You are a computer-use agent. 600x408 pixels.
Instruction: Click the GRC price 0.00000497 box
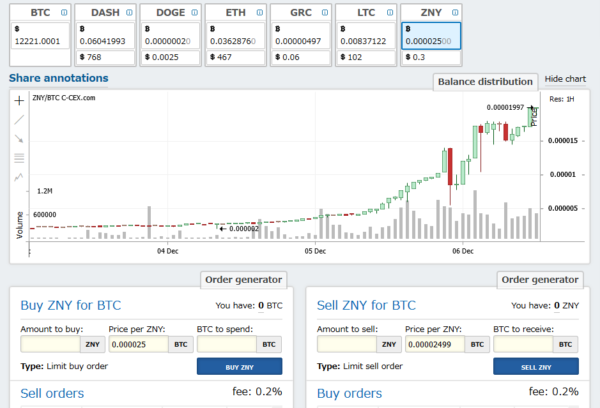click(301, 36)
